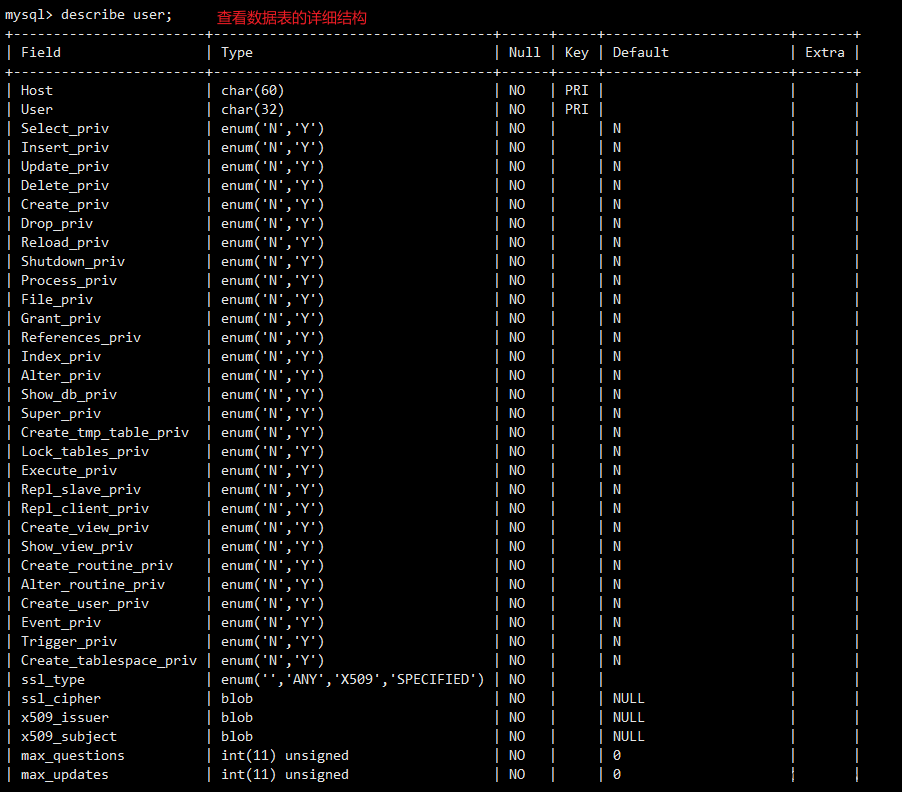Click 'PRI' key in the Host row

577,90
